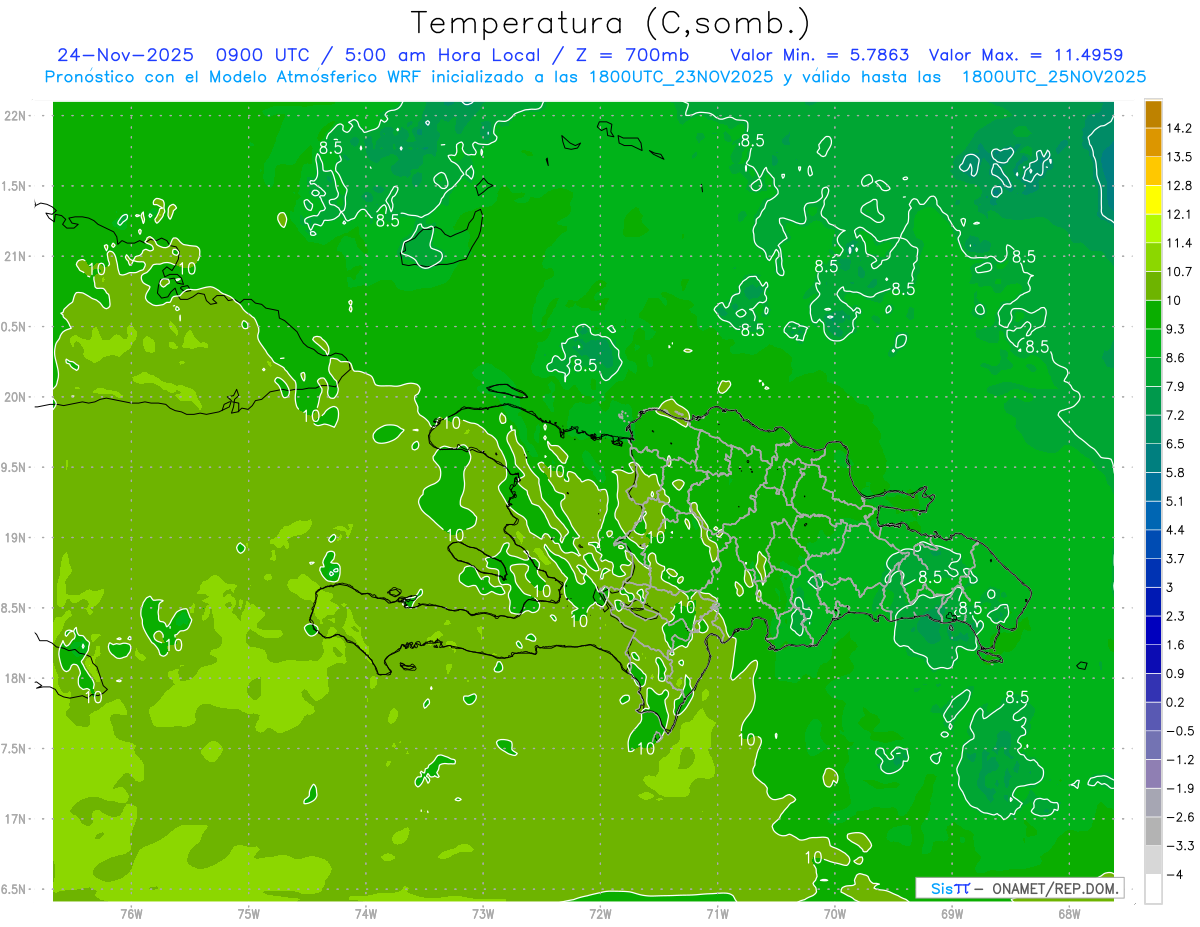Click the 'Temperatura (C,somb.)' chart title

pos(611,22)
